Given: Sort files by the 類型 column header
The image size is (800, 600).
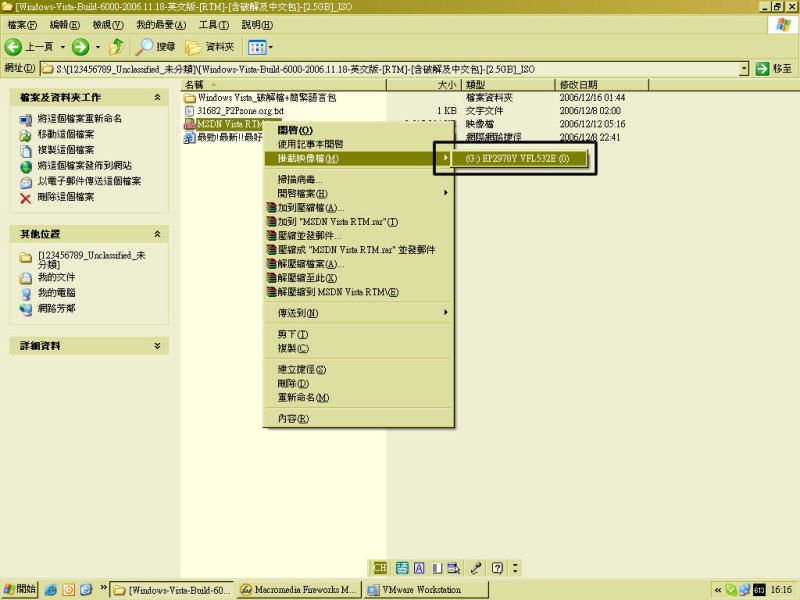Looking at the screenshot, I should click(508, 85).
